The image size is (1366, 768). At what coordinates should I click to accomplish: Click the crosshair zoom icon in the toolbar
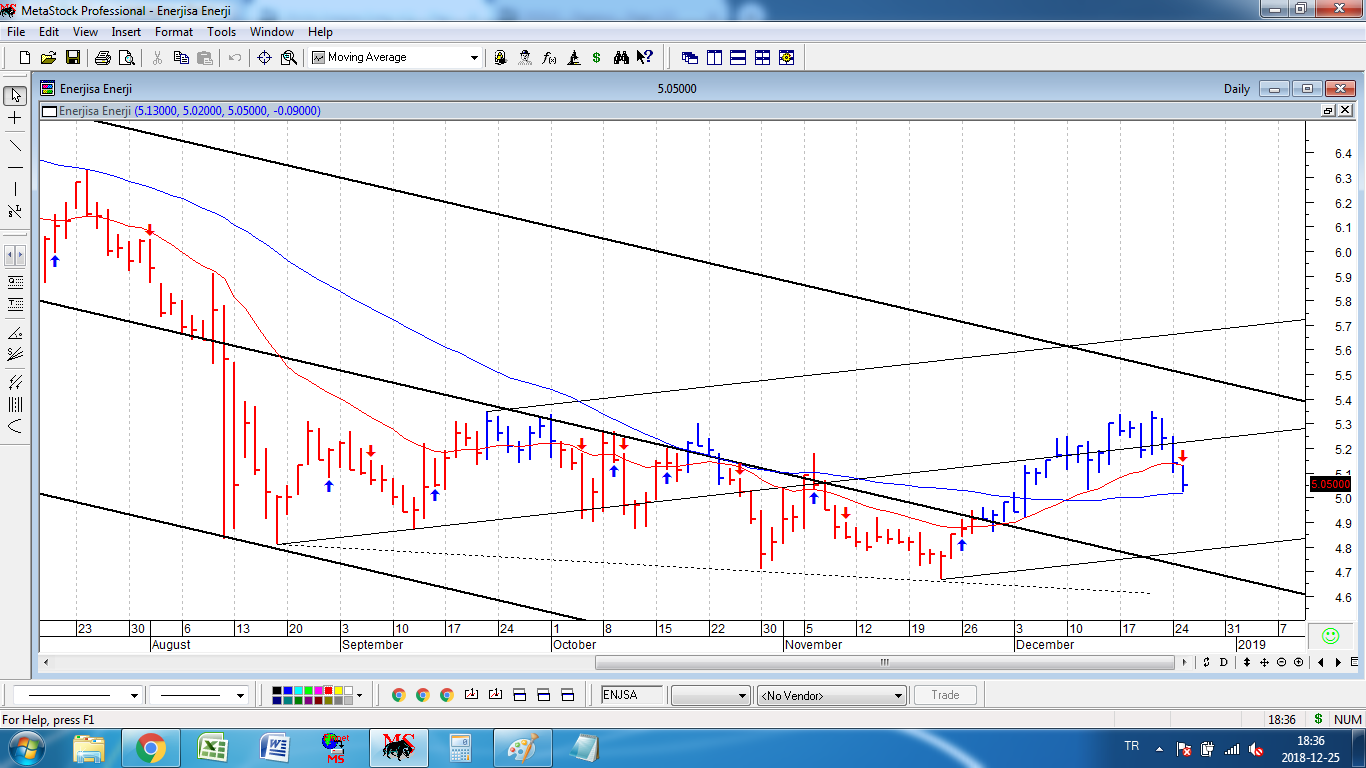tap(265, 58)
